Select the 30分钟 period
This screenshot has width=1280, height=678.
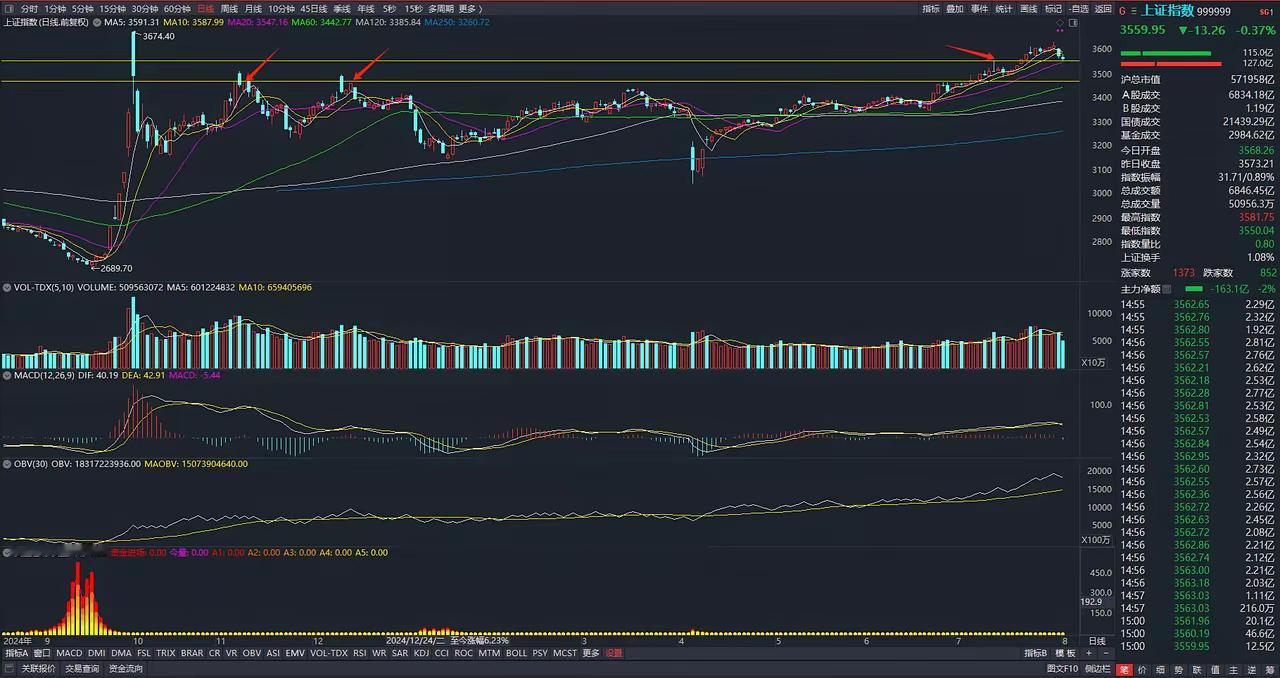click(145, 8)
